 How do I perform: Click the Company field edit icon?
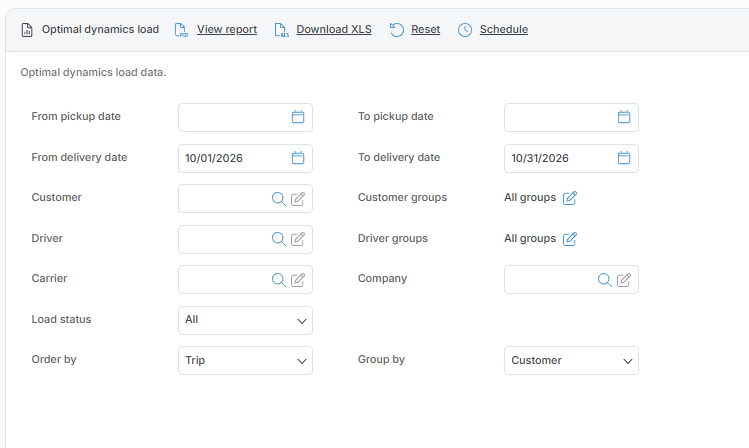624,280
